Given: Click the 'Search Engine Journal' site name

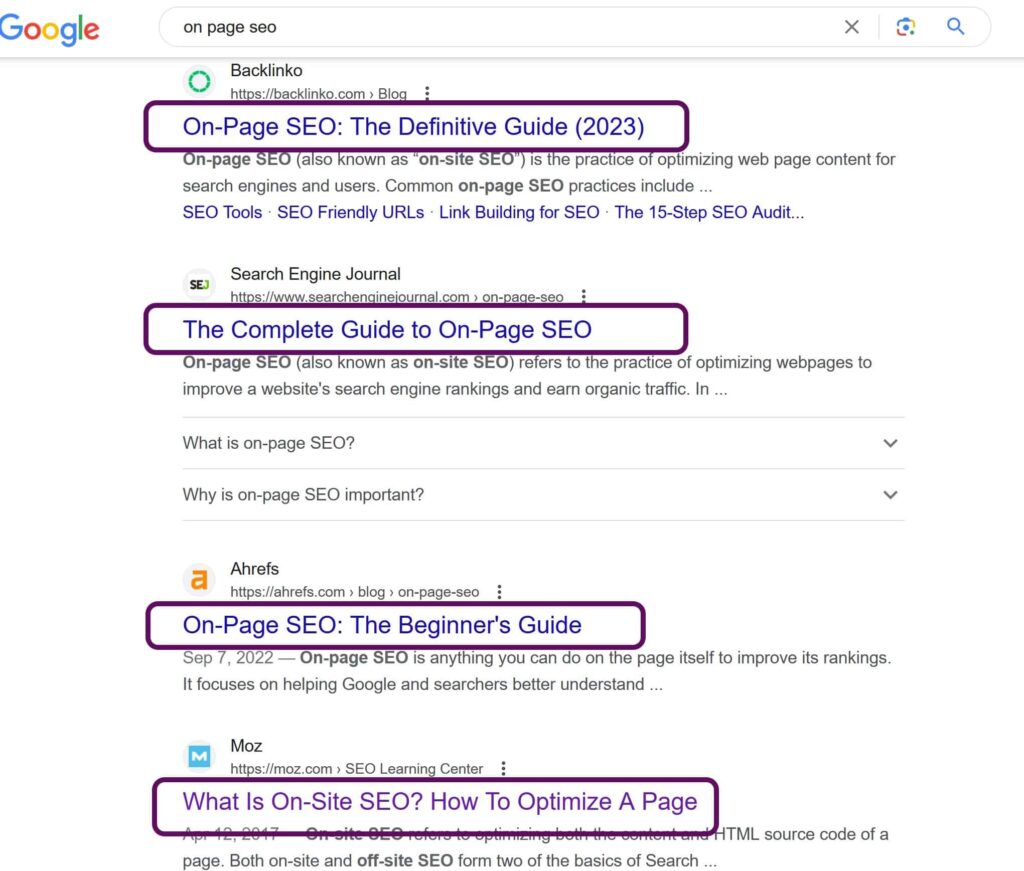Looking at the screenshot, I should (315, 274).
